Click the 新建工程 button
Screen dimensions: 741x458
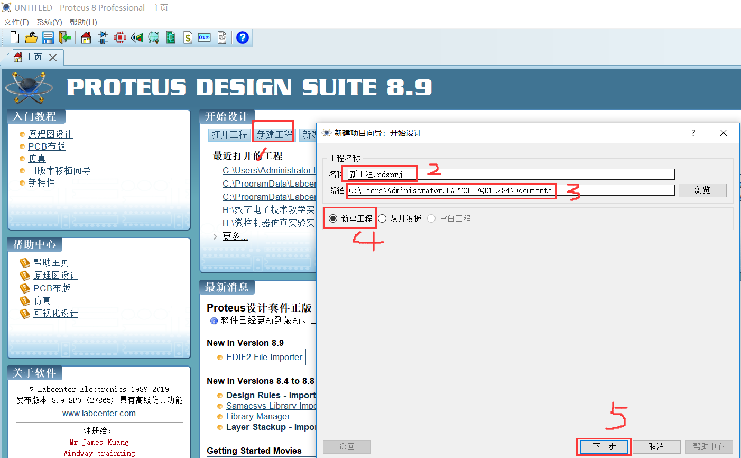click(274, 135)
